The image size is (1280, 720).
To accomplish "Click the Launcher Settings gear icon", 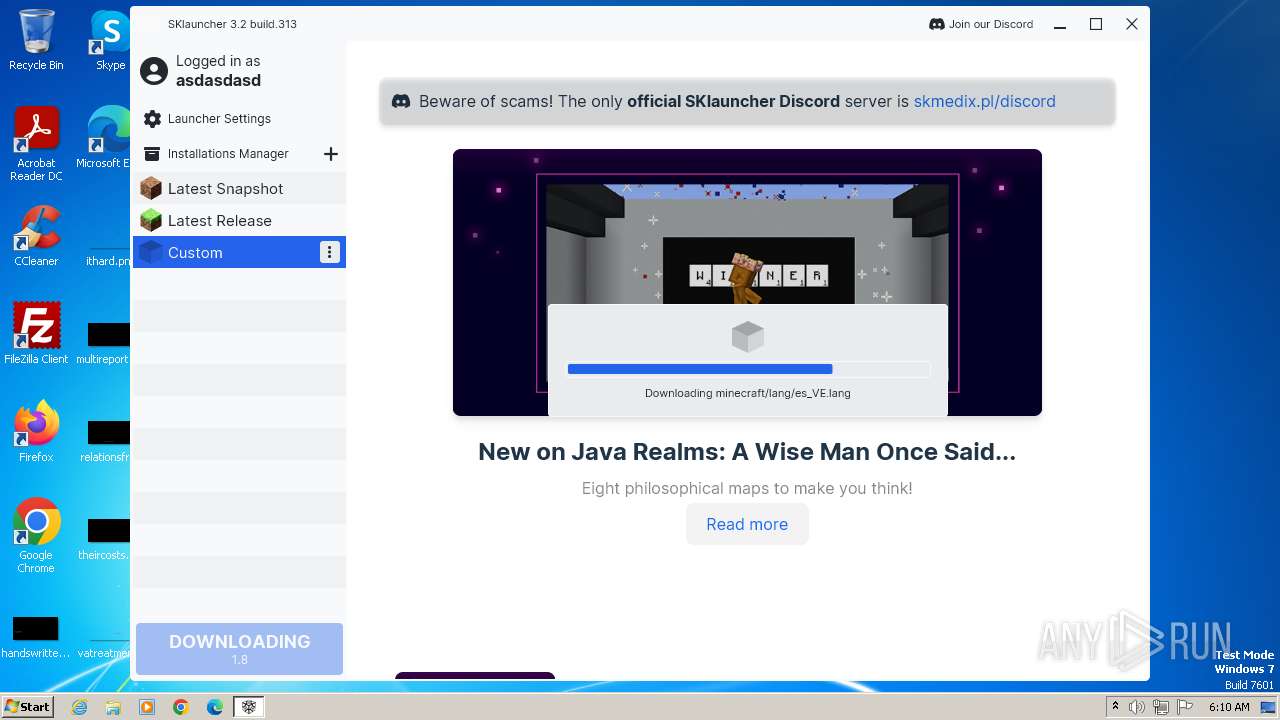I will [x=152, y=119].
